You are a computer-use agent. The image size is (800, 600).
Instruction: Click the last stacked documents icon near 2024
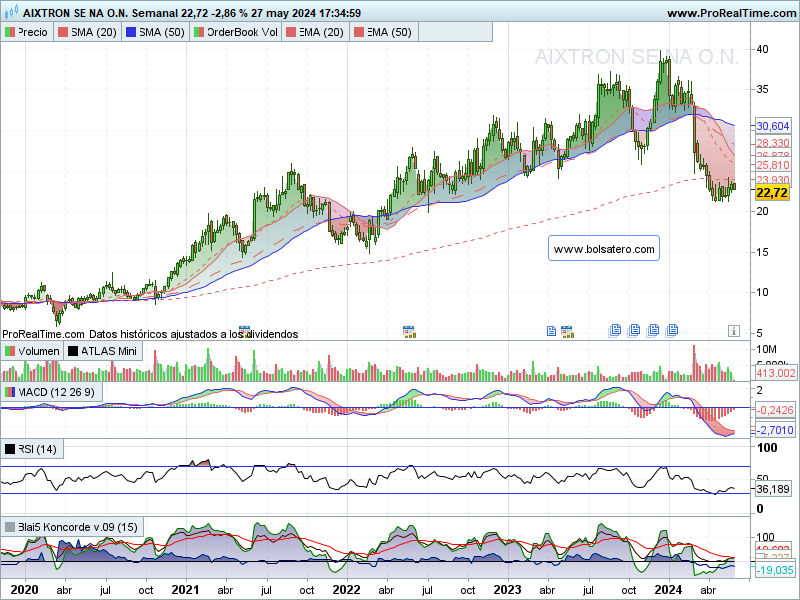672,331
